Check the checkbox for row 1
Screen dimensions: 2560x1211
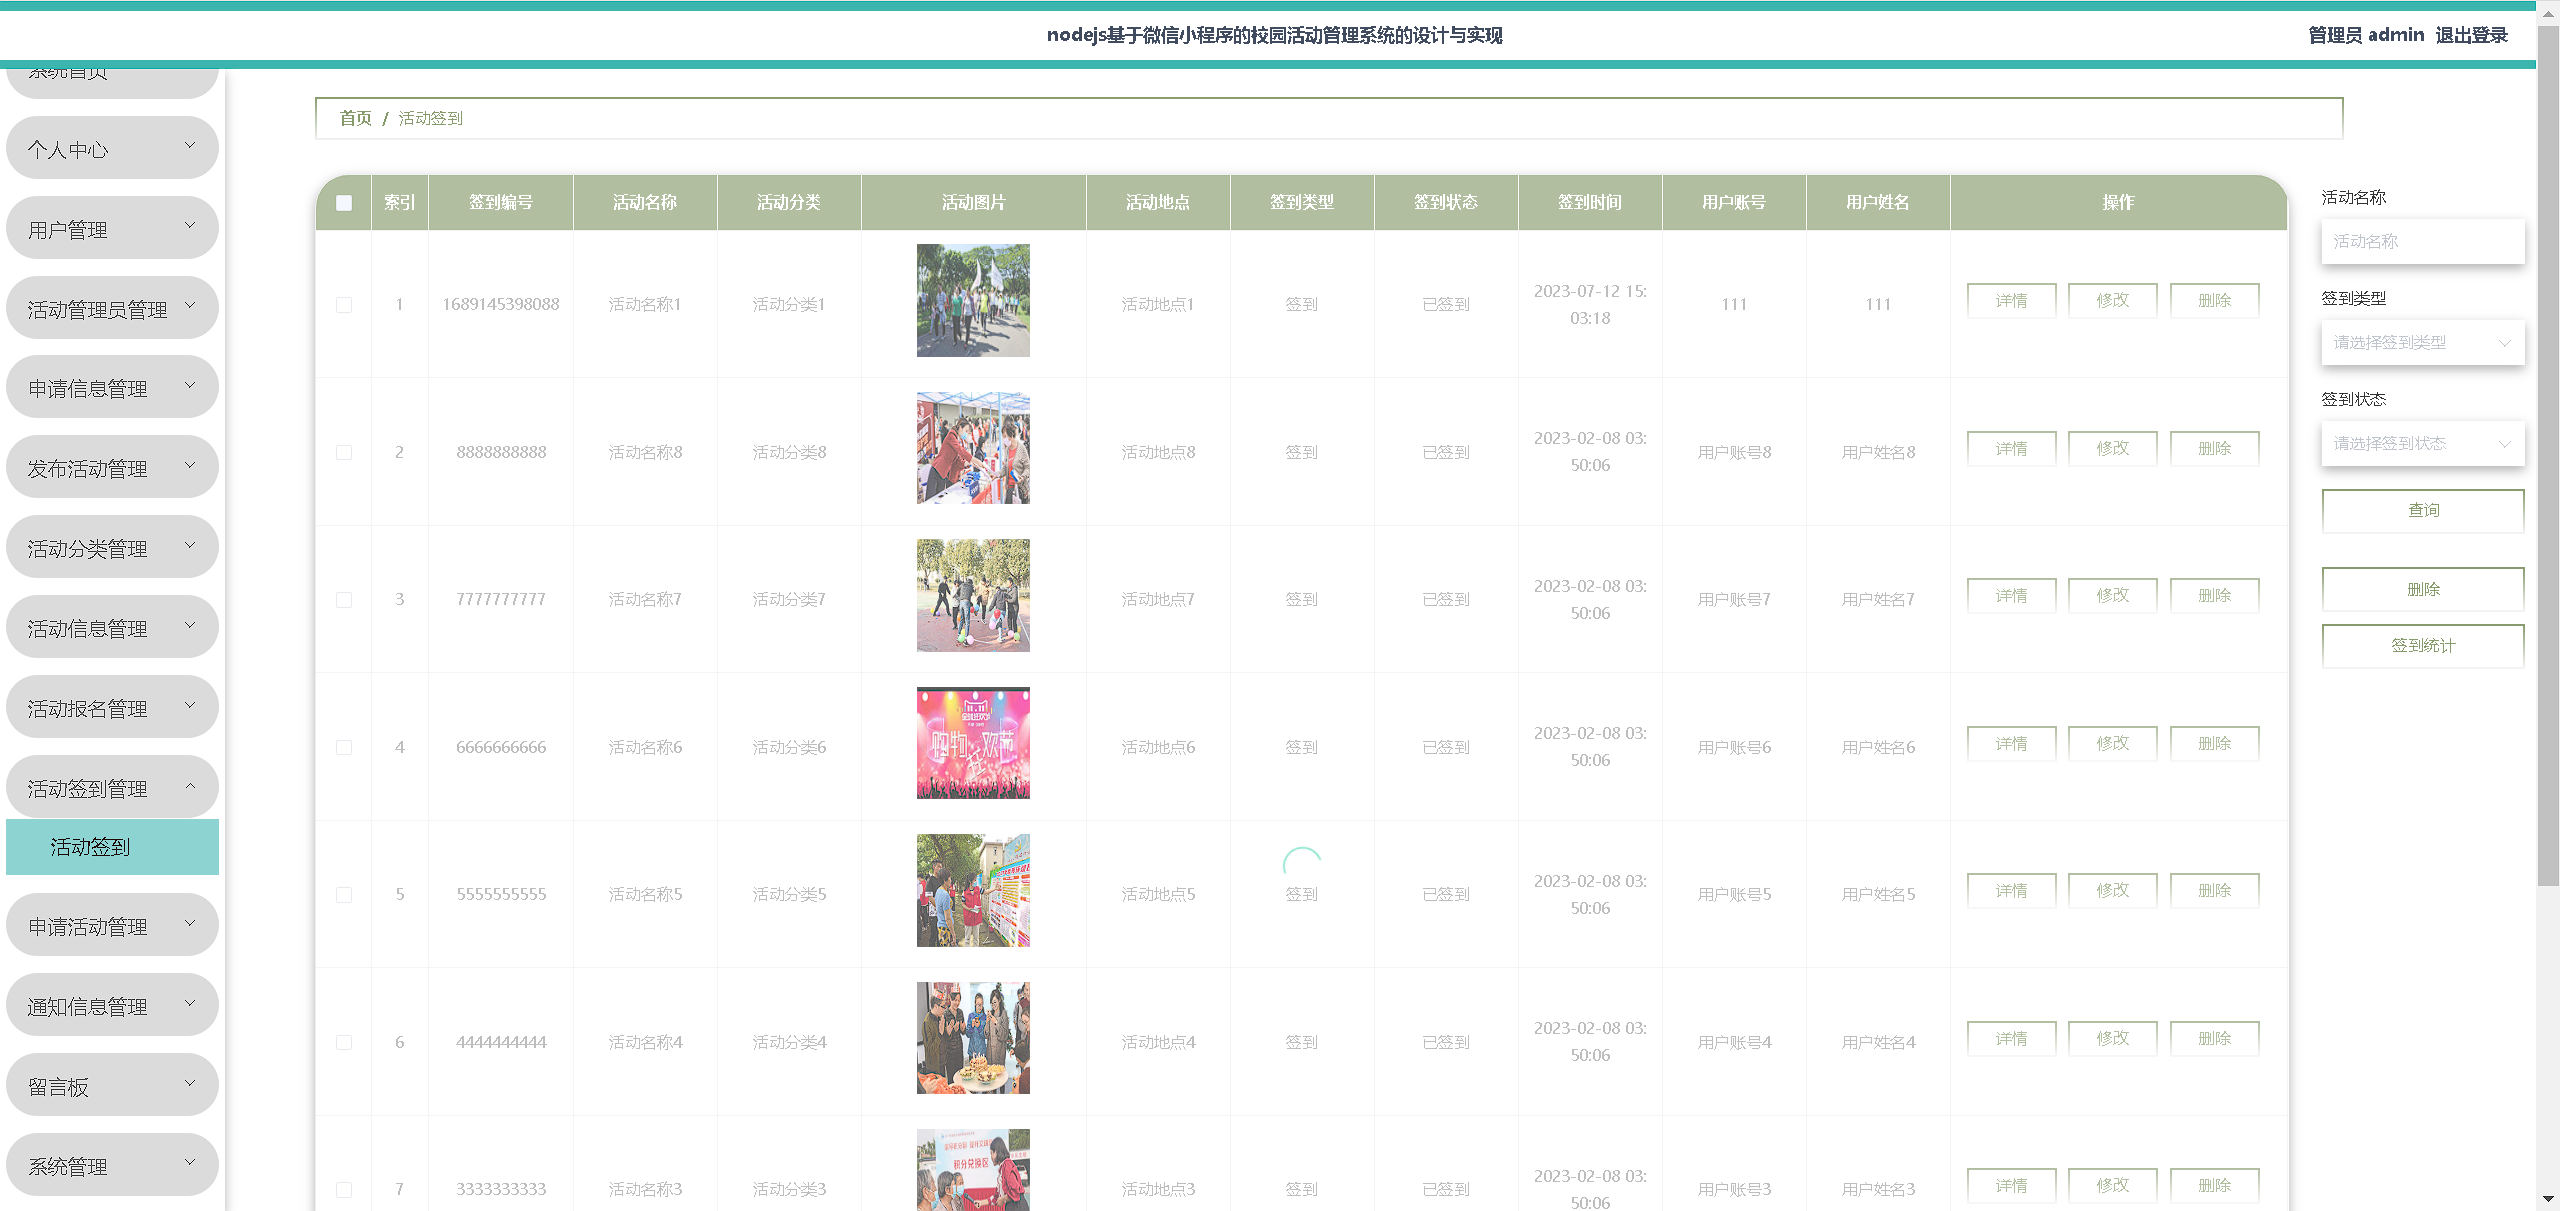[x=344, y=305]
